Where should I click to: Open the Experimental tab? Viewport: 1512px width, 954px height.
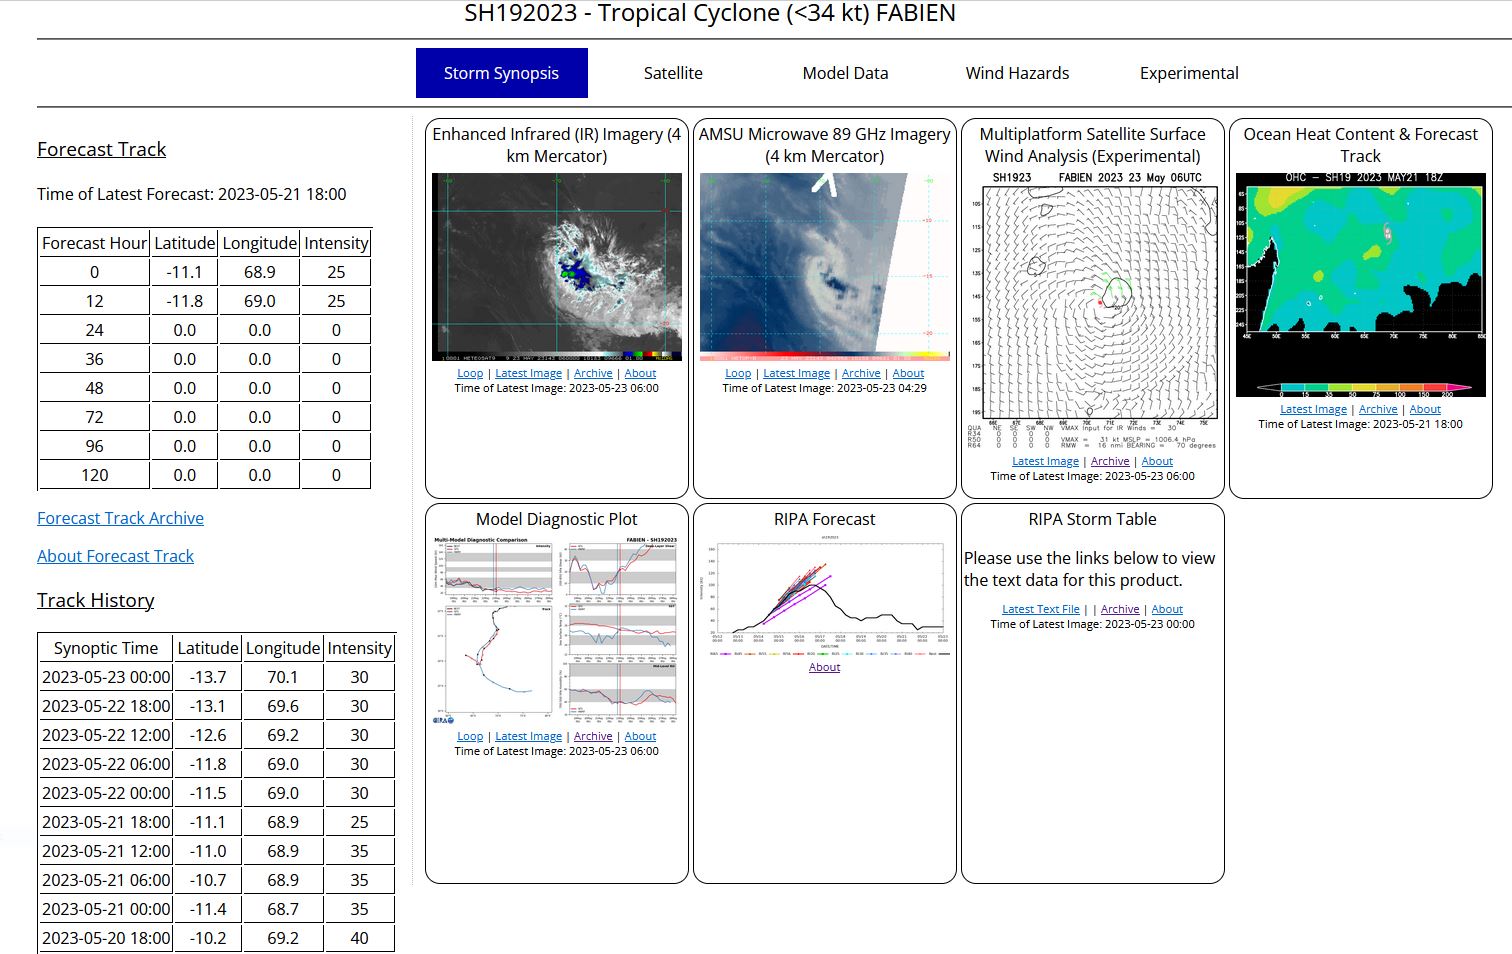coord(1189,73)
